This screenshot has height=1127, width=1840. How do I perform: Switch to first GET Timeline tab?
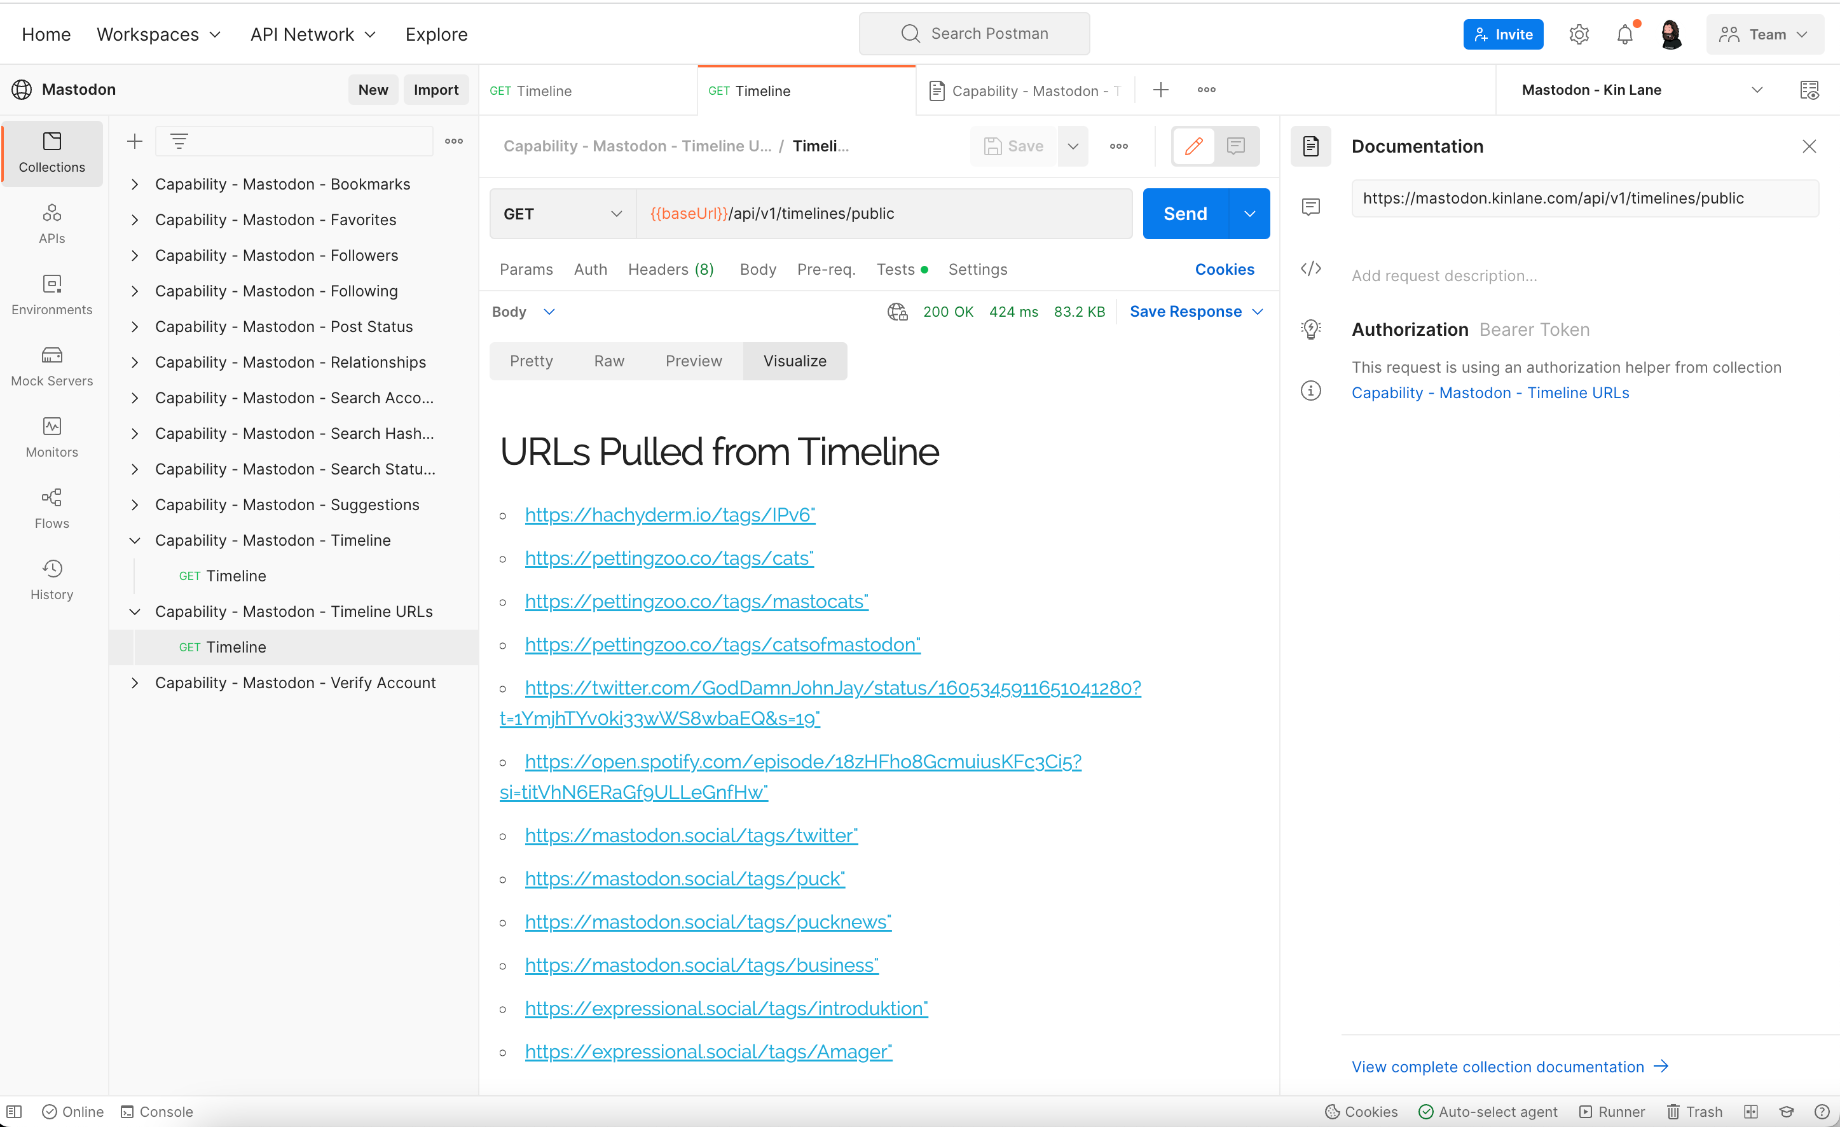click(x=587, y=91)
